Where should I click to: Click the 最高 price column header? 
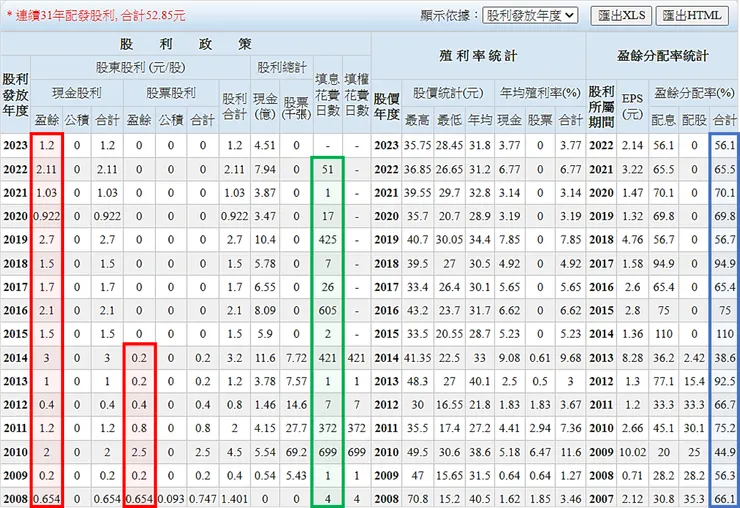418,120
